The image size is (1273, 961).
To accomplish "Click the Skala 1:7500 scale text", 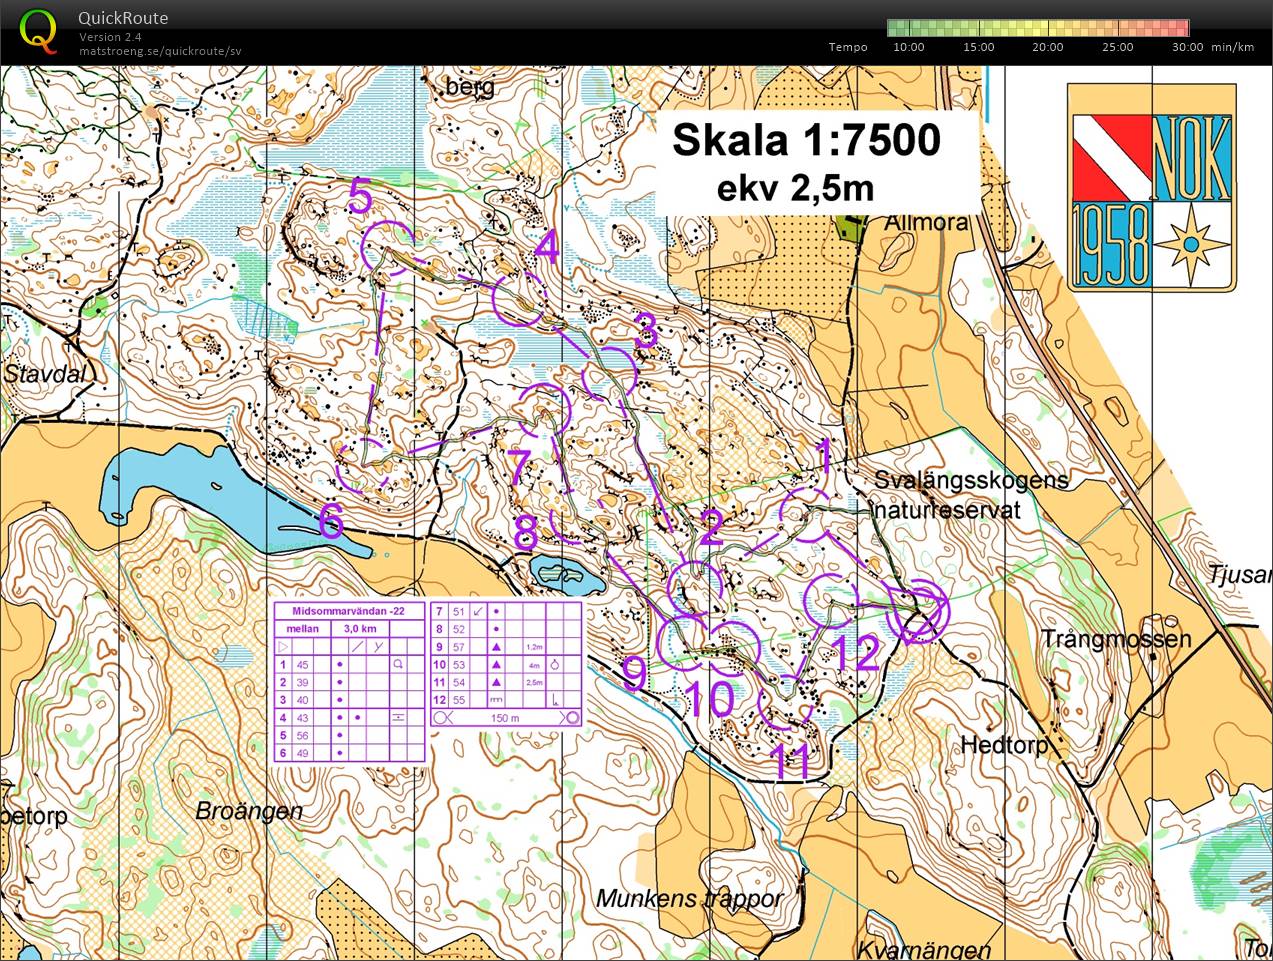I will click(806, 140).
